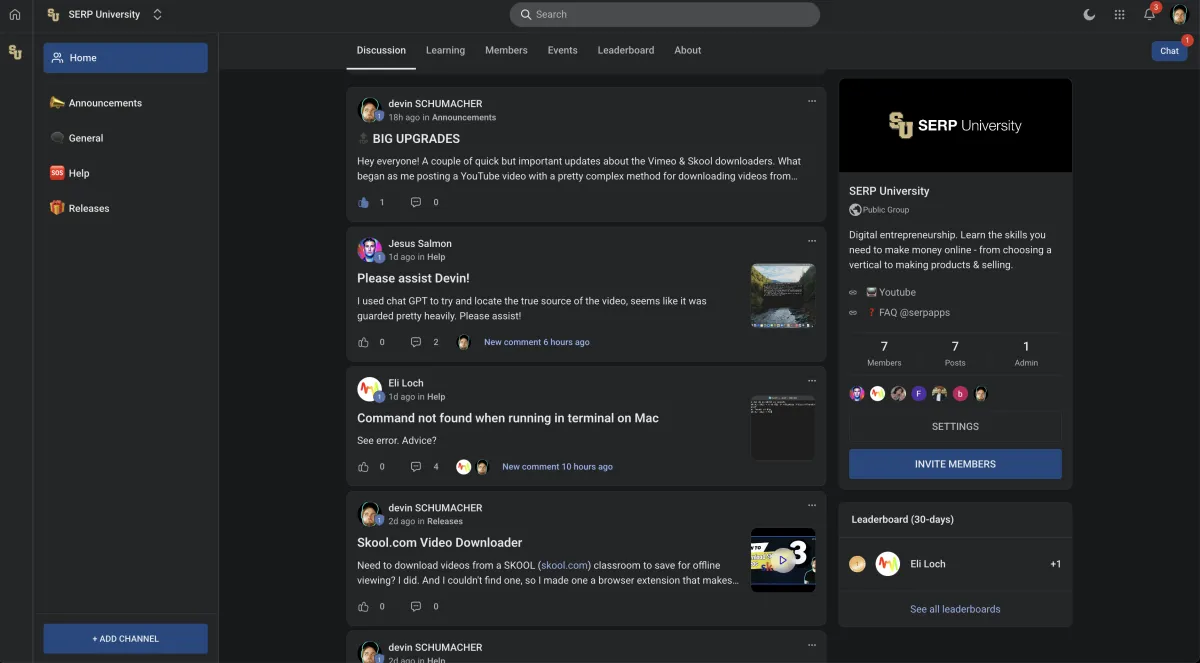Viewport: 1200px width, 663px height.
Task: Click See all leaderboards link
Action: click(955, 609)
